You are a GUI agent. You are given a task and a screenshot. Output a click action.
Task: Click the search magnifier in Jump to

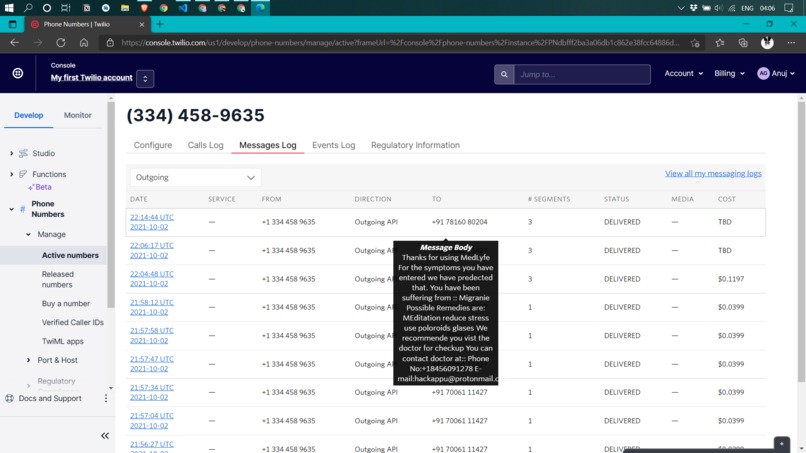pyautogui.click(x=504, y=75)
